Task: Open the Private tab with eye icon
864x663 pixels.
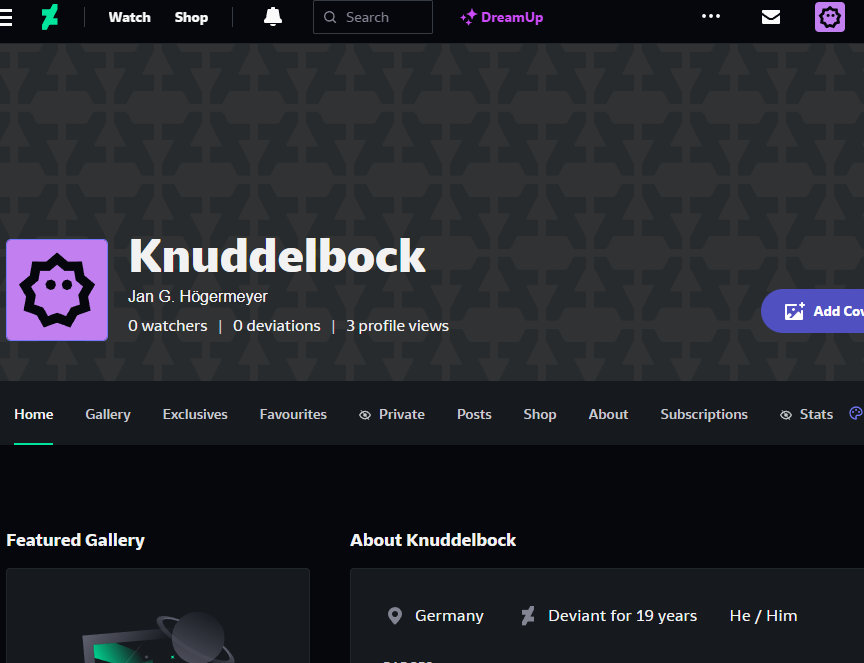Action: (x=392, y=414)
